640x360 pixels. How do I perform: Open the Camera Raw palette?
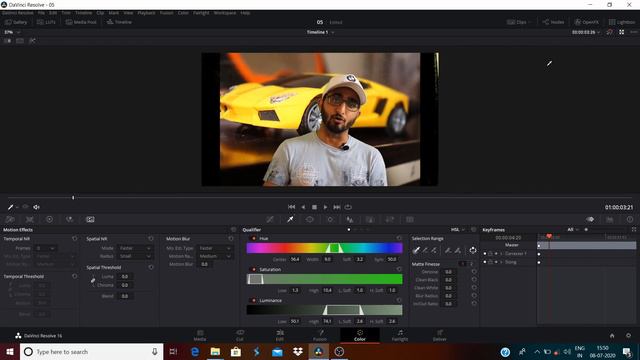pos(10,220)
